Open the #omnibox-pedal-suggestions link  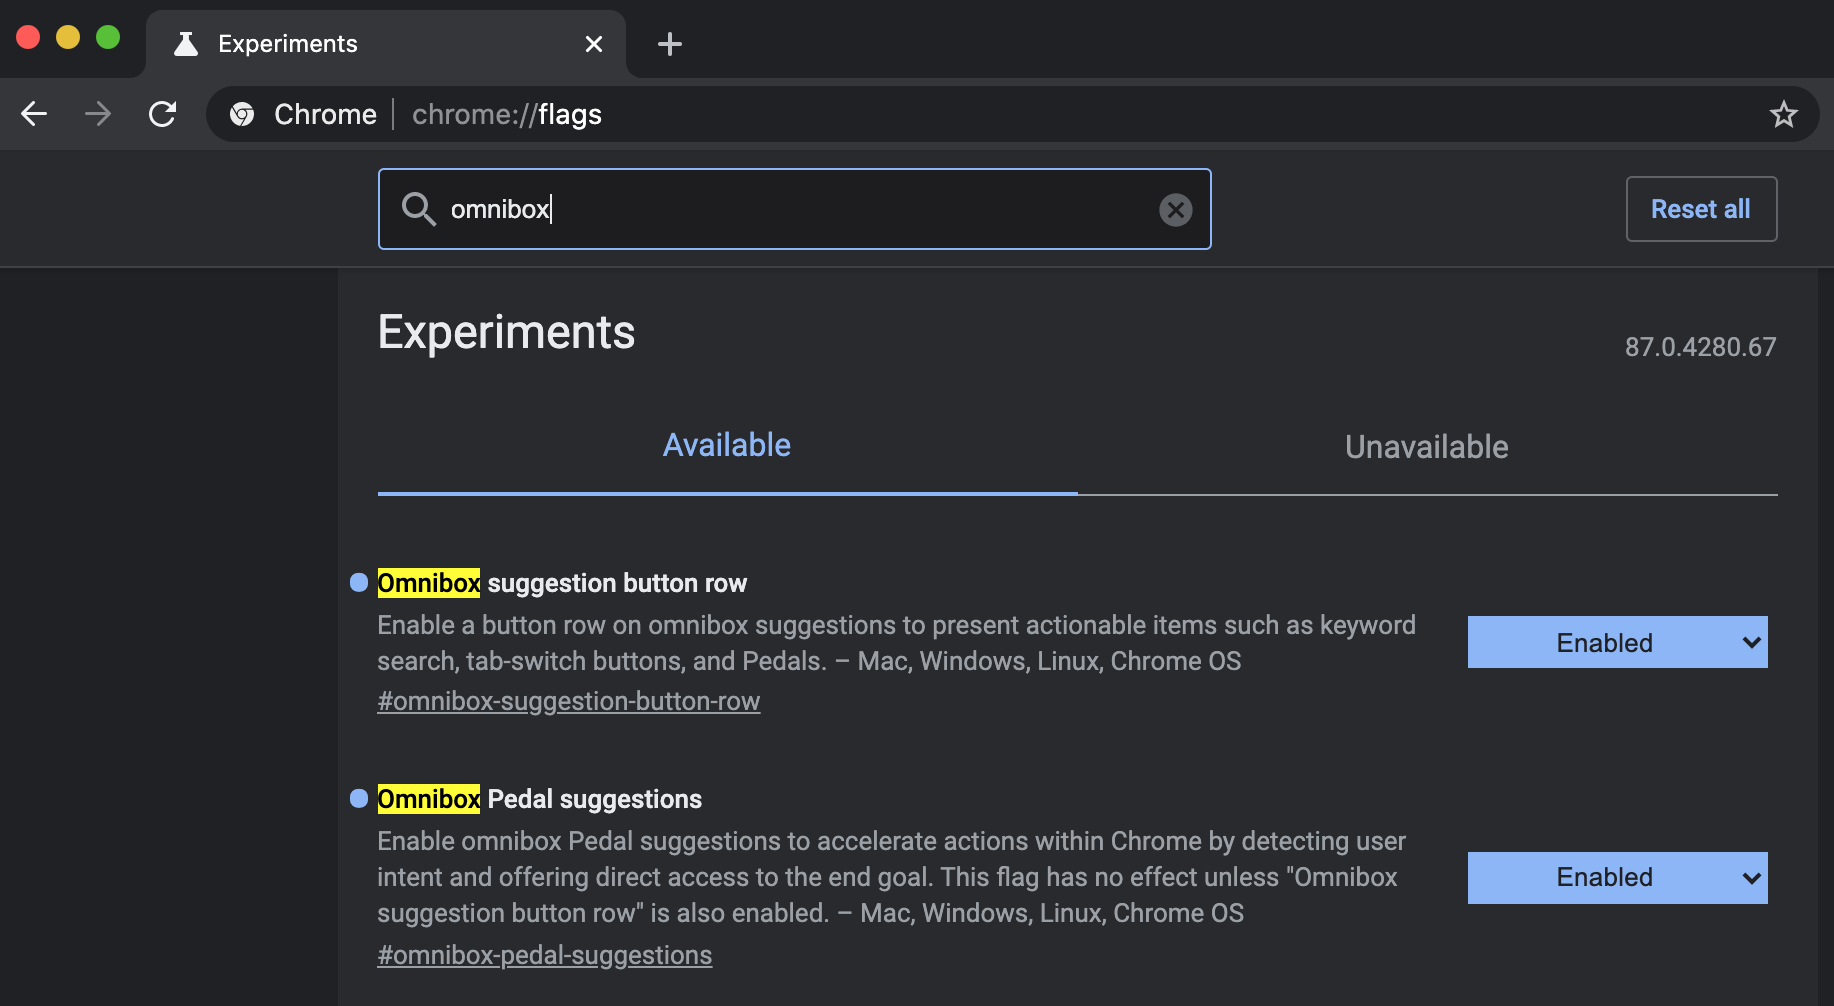544,956
